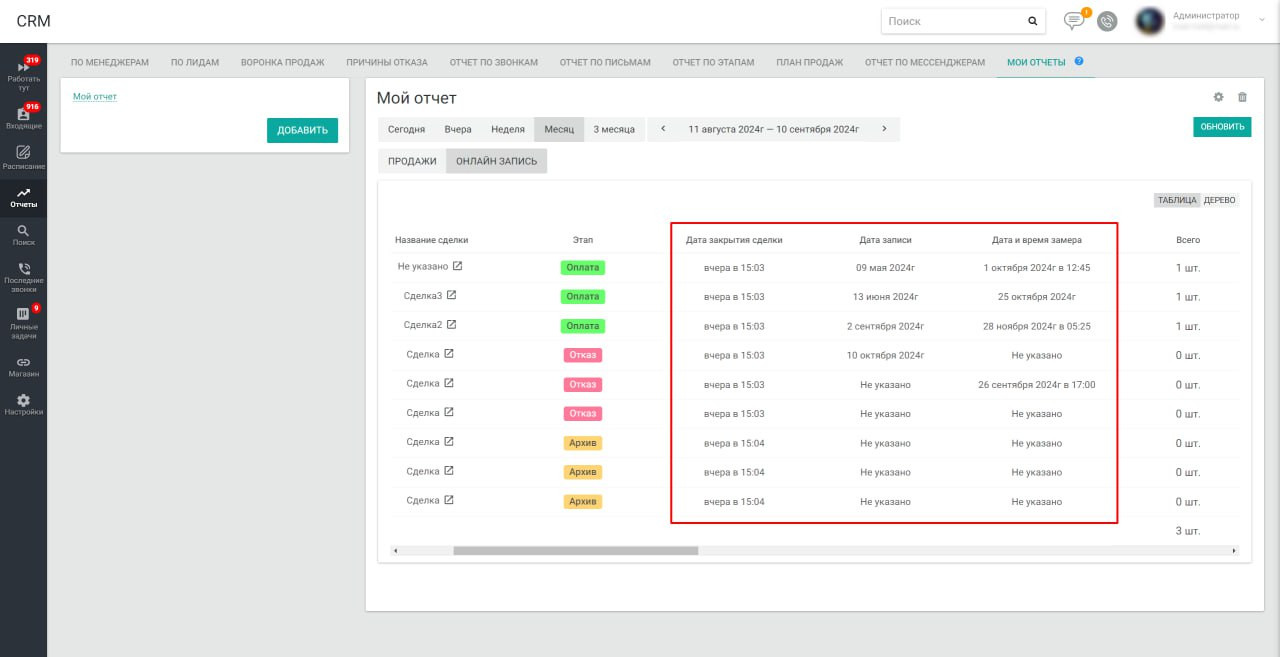Select the Неделя period filter
This screenshot has height=657, width=1280.
click(507, 129)
